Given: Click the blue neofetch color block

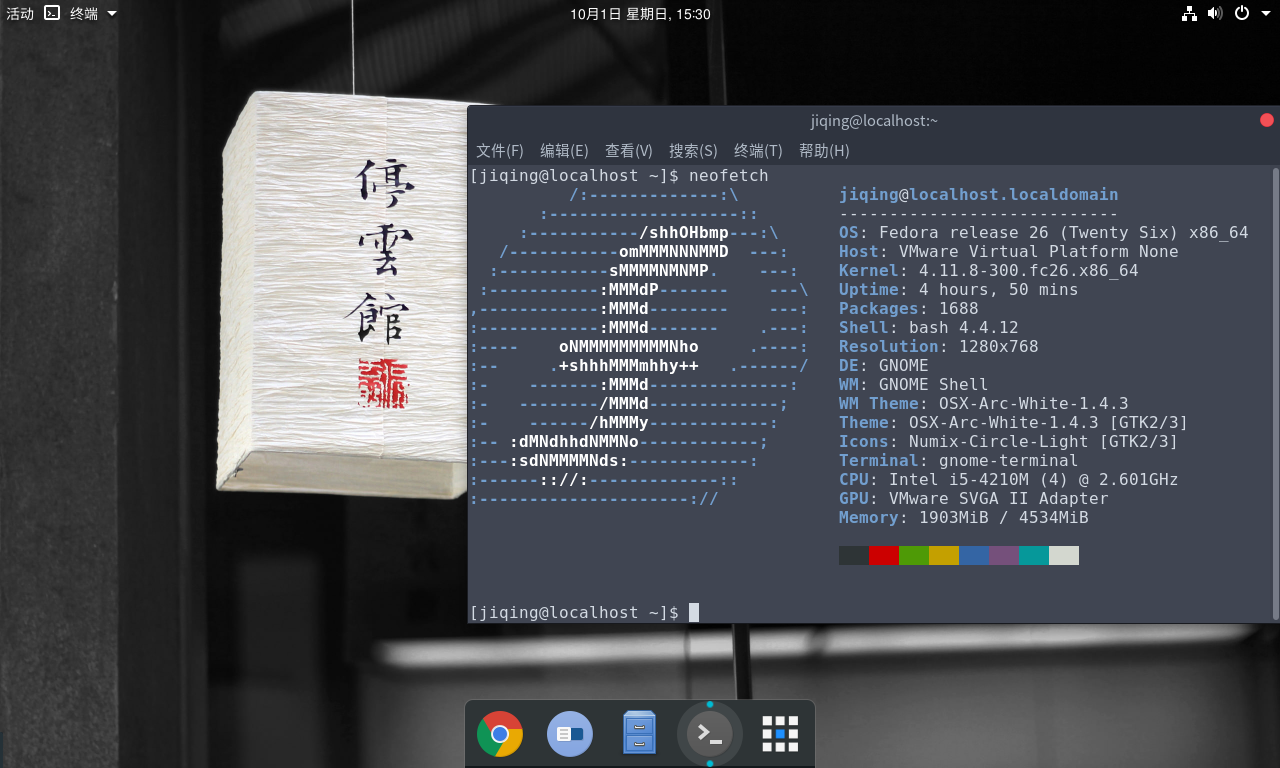Looking at the screenshot, I should click(974, 555).
